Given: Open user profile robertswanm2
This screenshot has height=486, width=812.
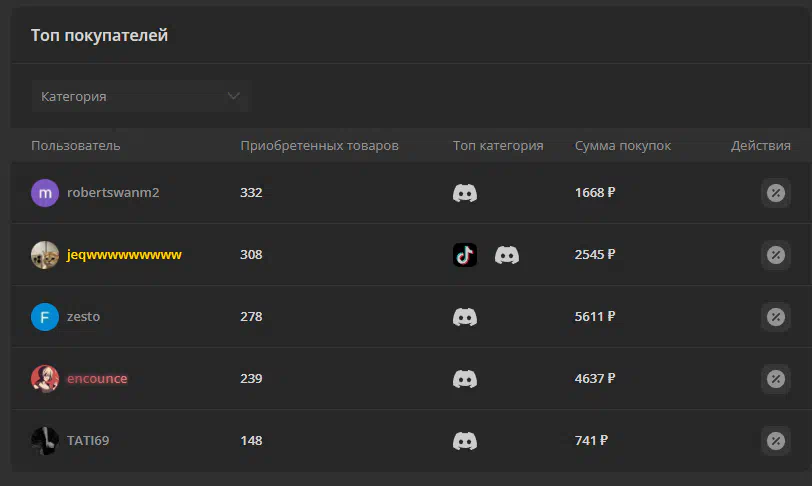Looking at the screenshot, I should [x=113, y=193].
